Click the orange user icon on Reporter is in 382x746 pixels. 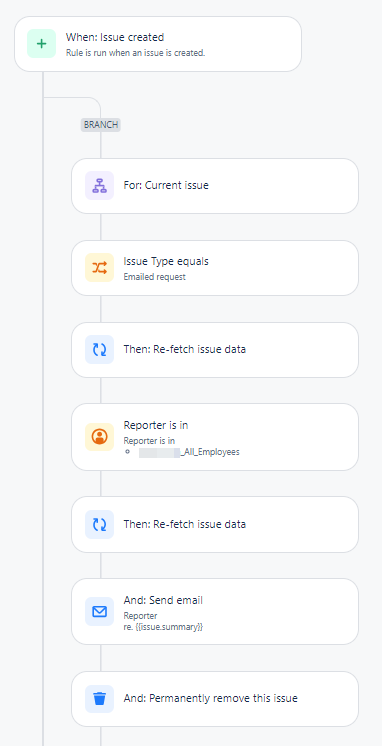pos(99,437)
